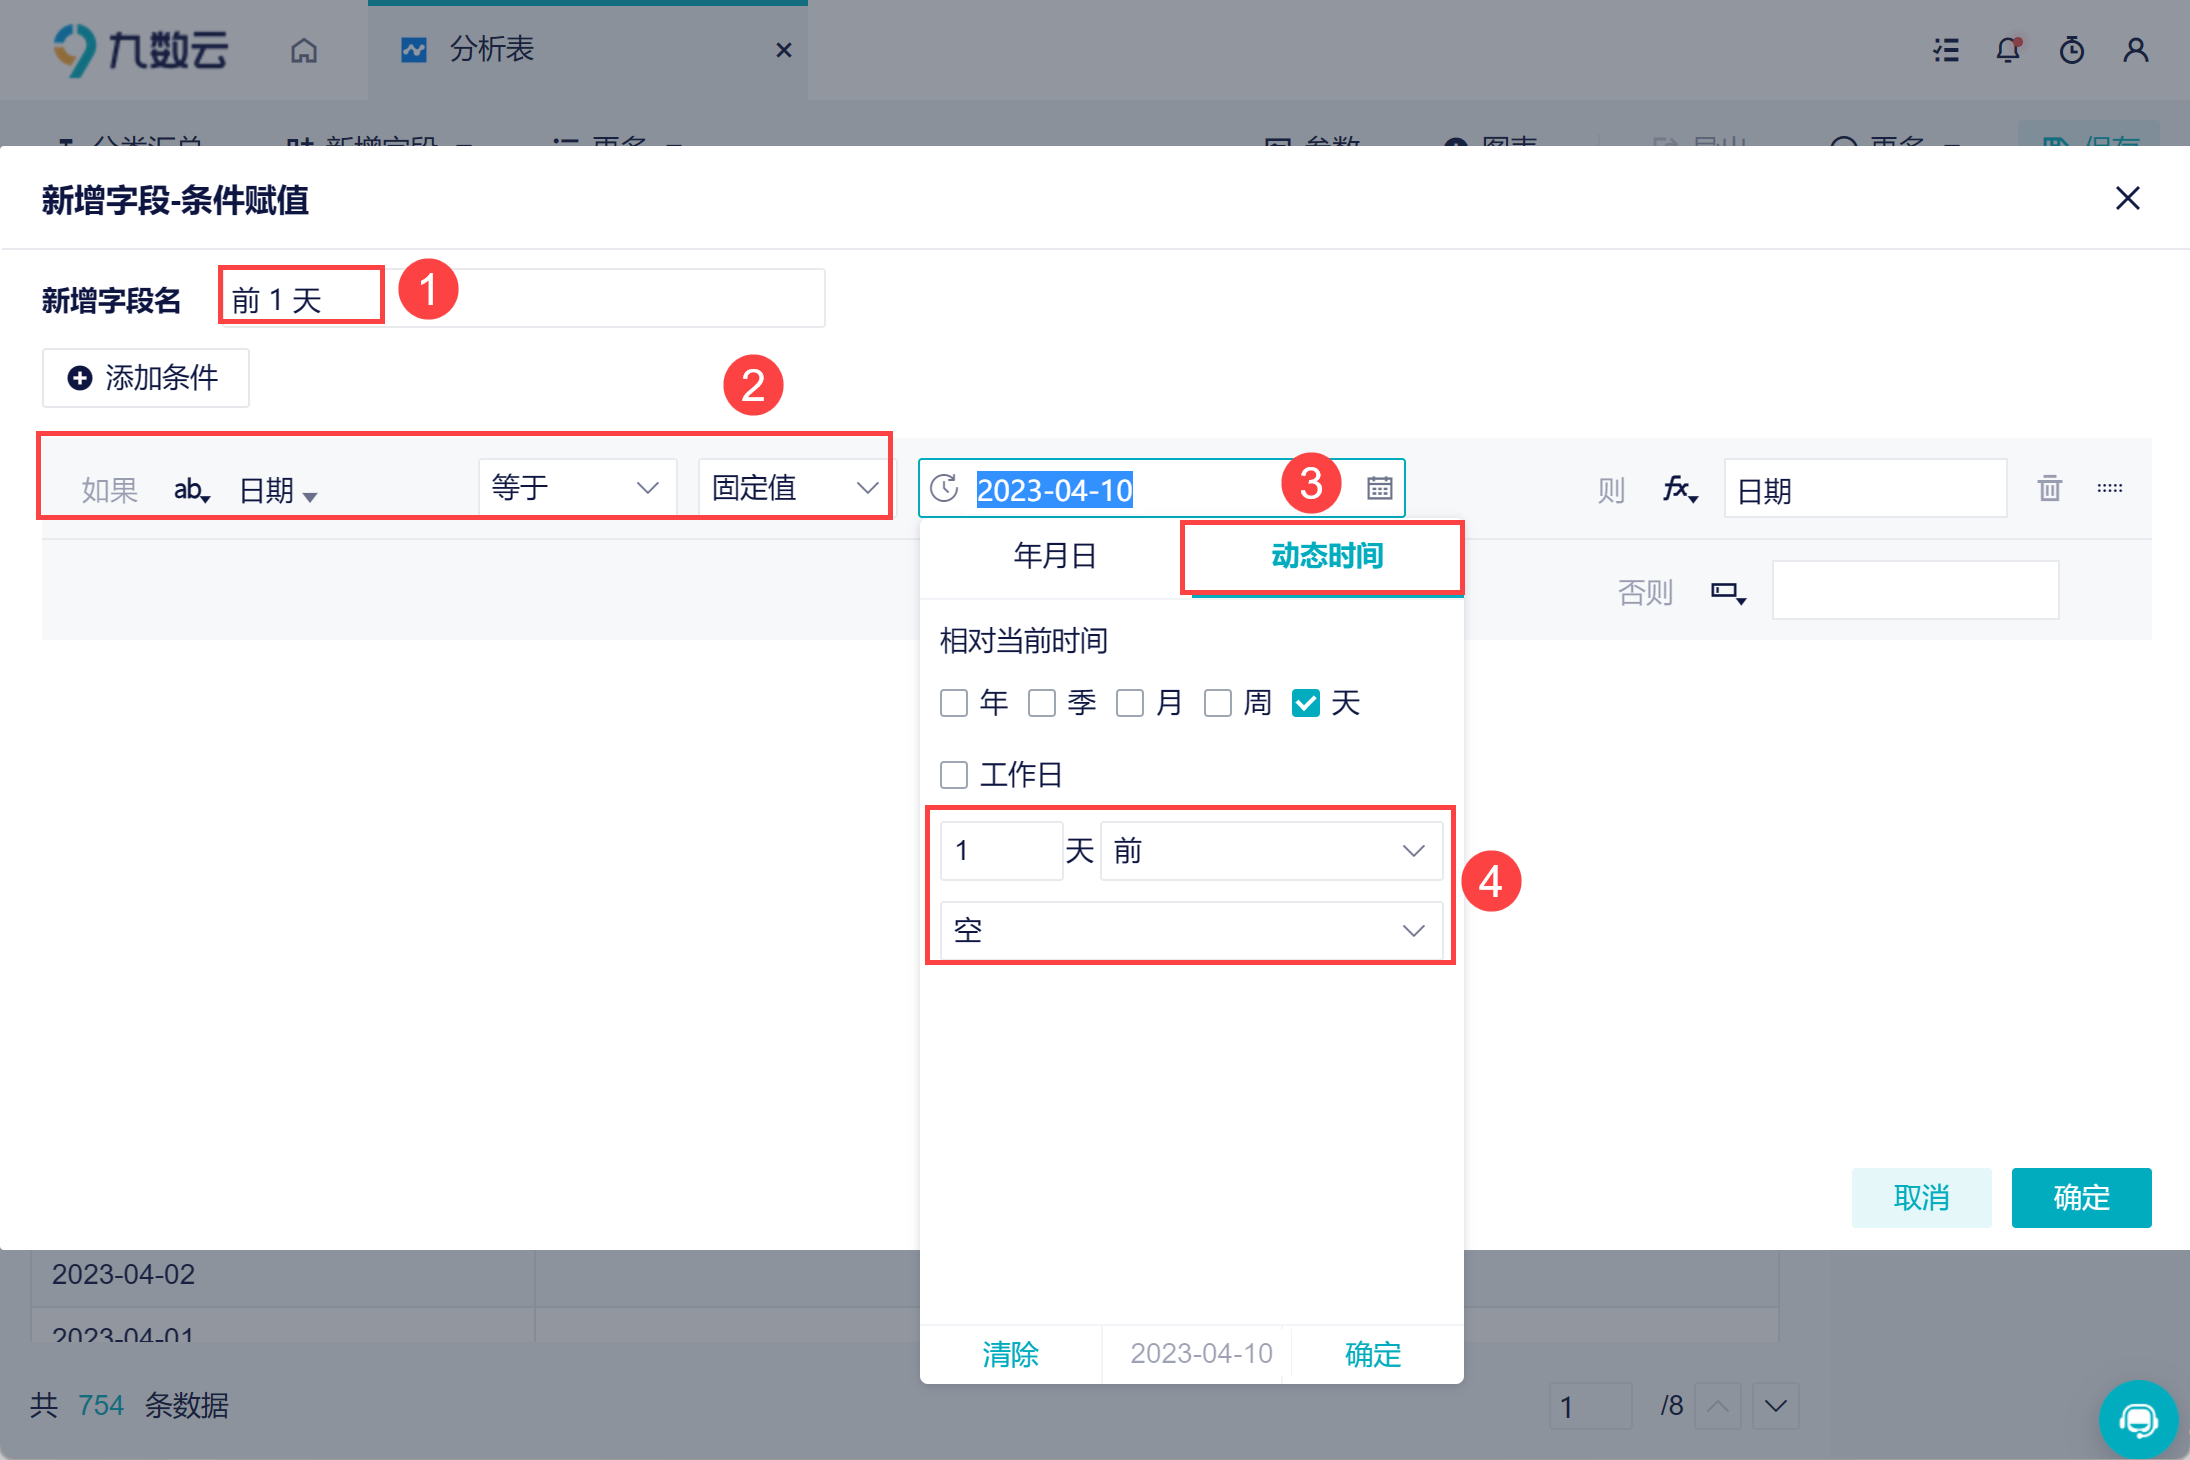
Task: Click the calendar icon in date field
Action: point(1379,488)
